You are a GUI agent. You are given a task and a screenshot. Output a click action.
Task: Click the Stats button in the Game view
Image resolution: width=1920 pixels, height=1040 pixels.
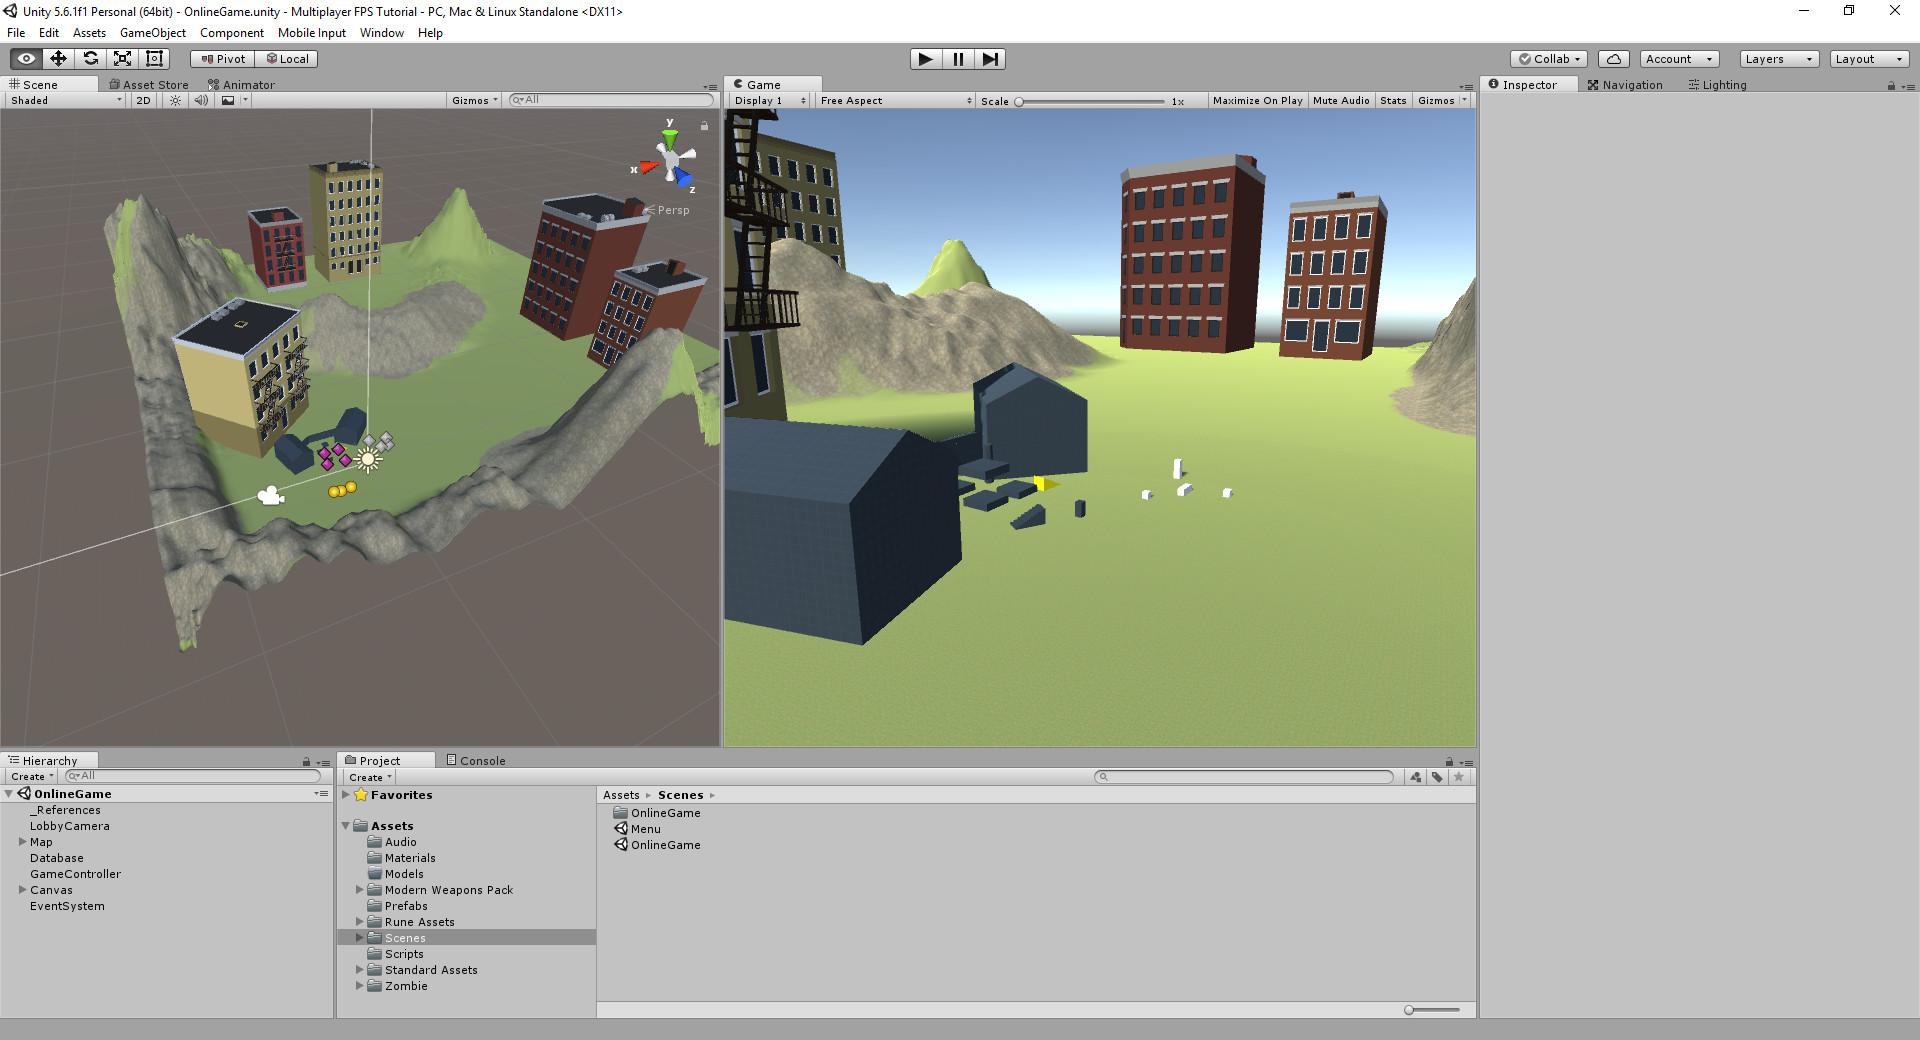(1392, 100)
